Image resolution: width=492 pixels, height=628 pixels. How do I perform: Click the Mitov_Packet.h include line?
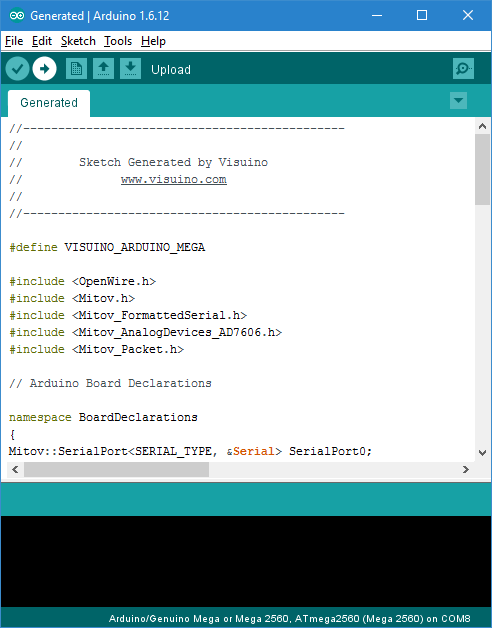[97, 349]
